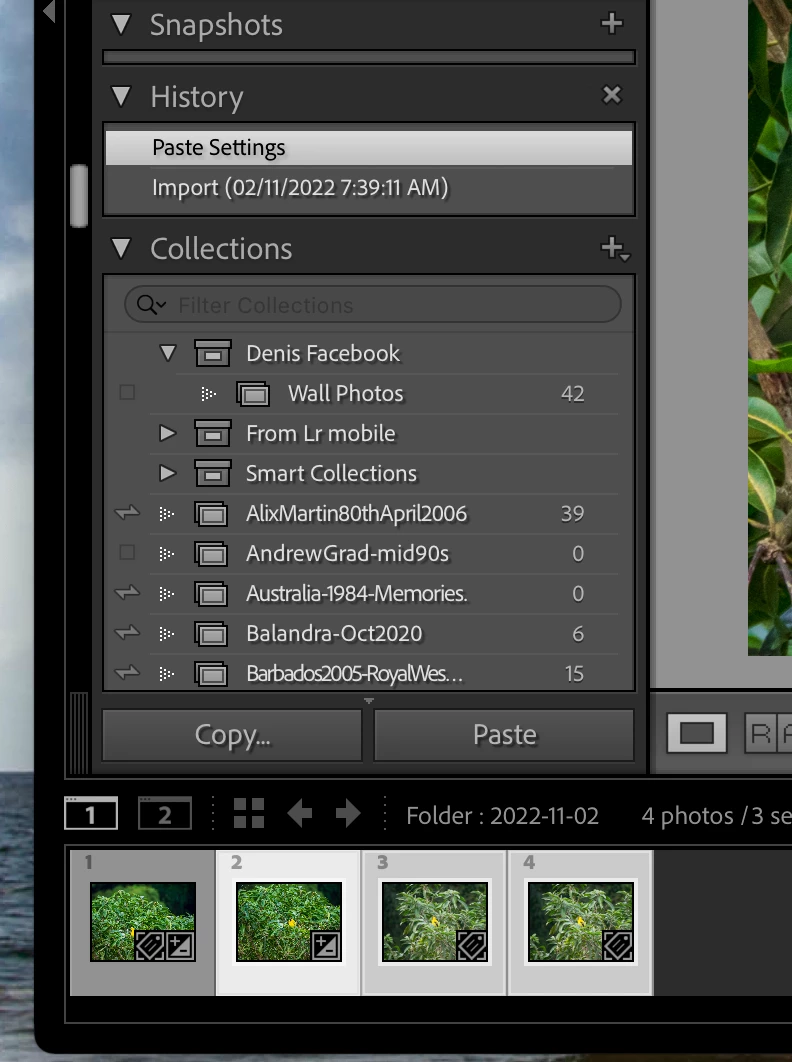
Task: Select the Import history step
Action: 369,188
